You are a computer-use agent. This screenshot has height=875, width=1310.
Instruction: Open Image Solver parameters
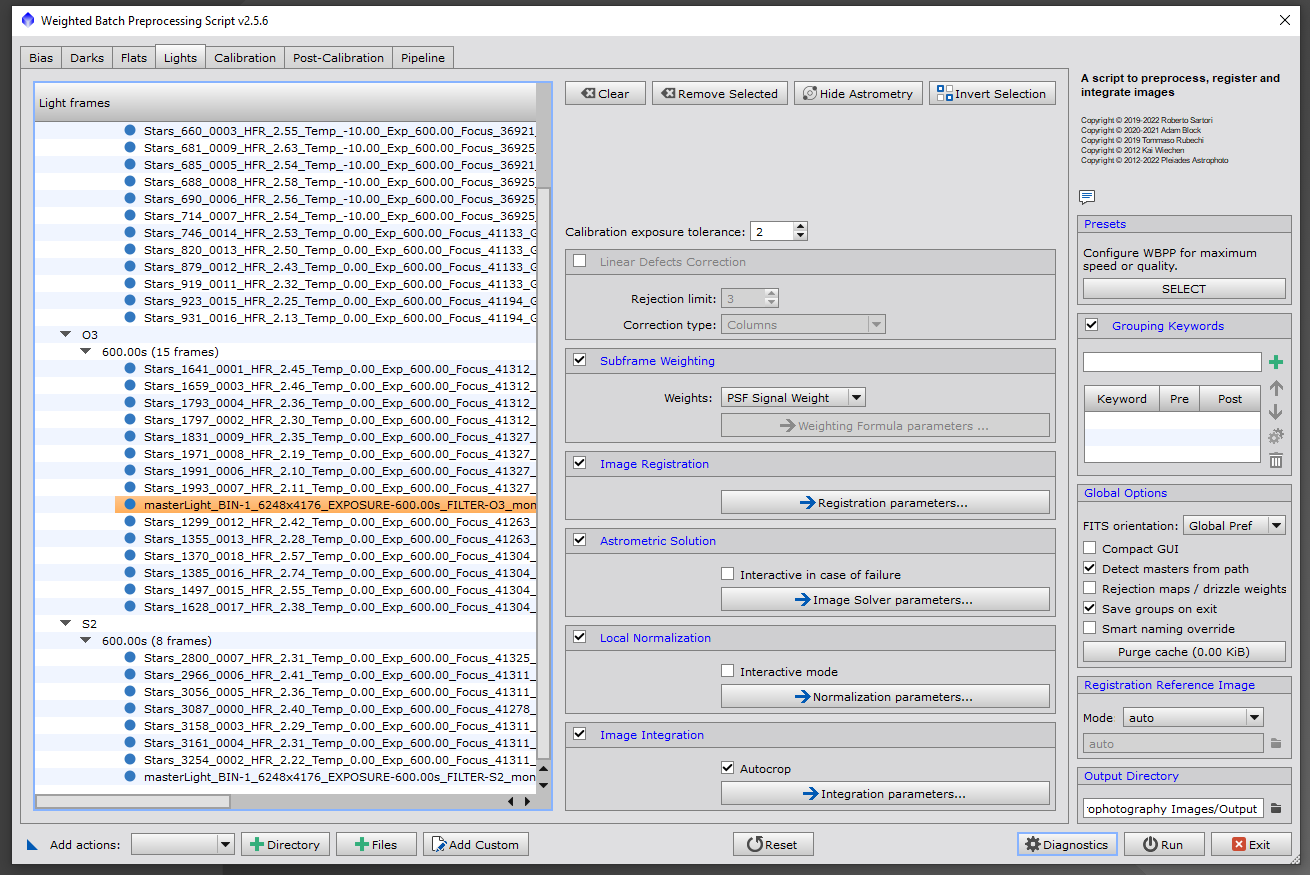coord(885,600)
